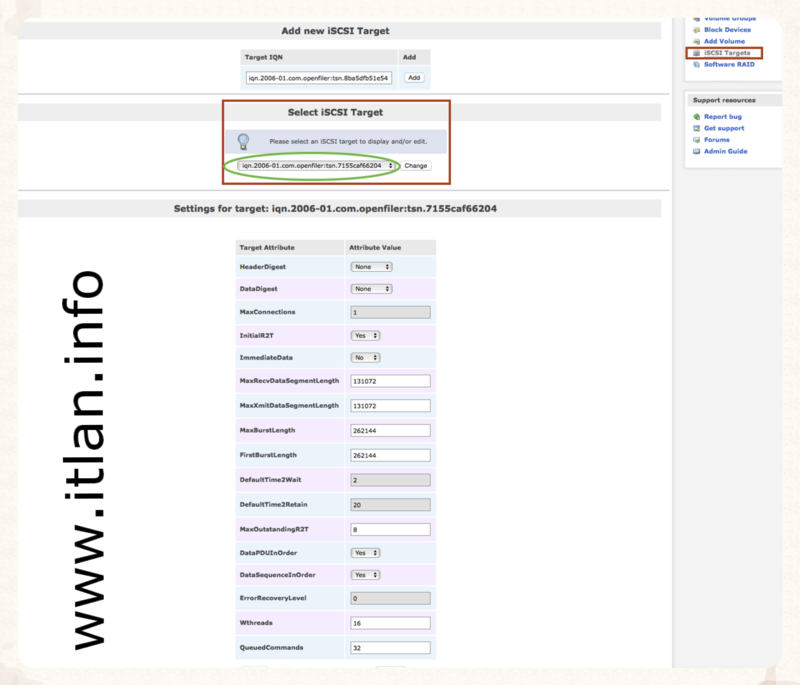Click the iSCSI Targets icon in the sidebar
The image size is (800, 685).
tap(696, 52)
